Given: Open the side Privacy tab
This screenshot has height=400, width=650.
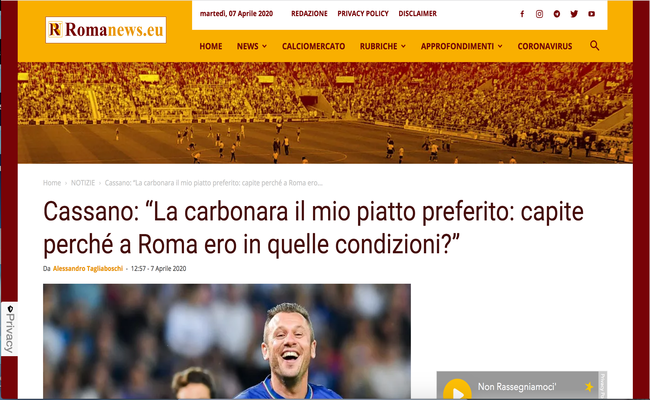Looking at the screenshot, I should [x=9, y=329].
